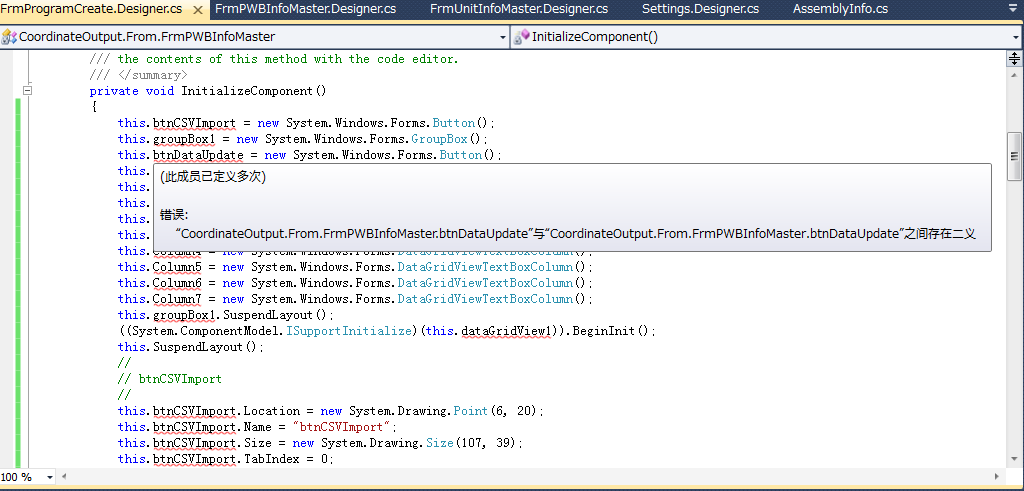Click ISupportInitialize in the BeginInit line

tap(349, 331)
